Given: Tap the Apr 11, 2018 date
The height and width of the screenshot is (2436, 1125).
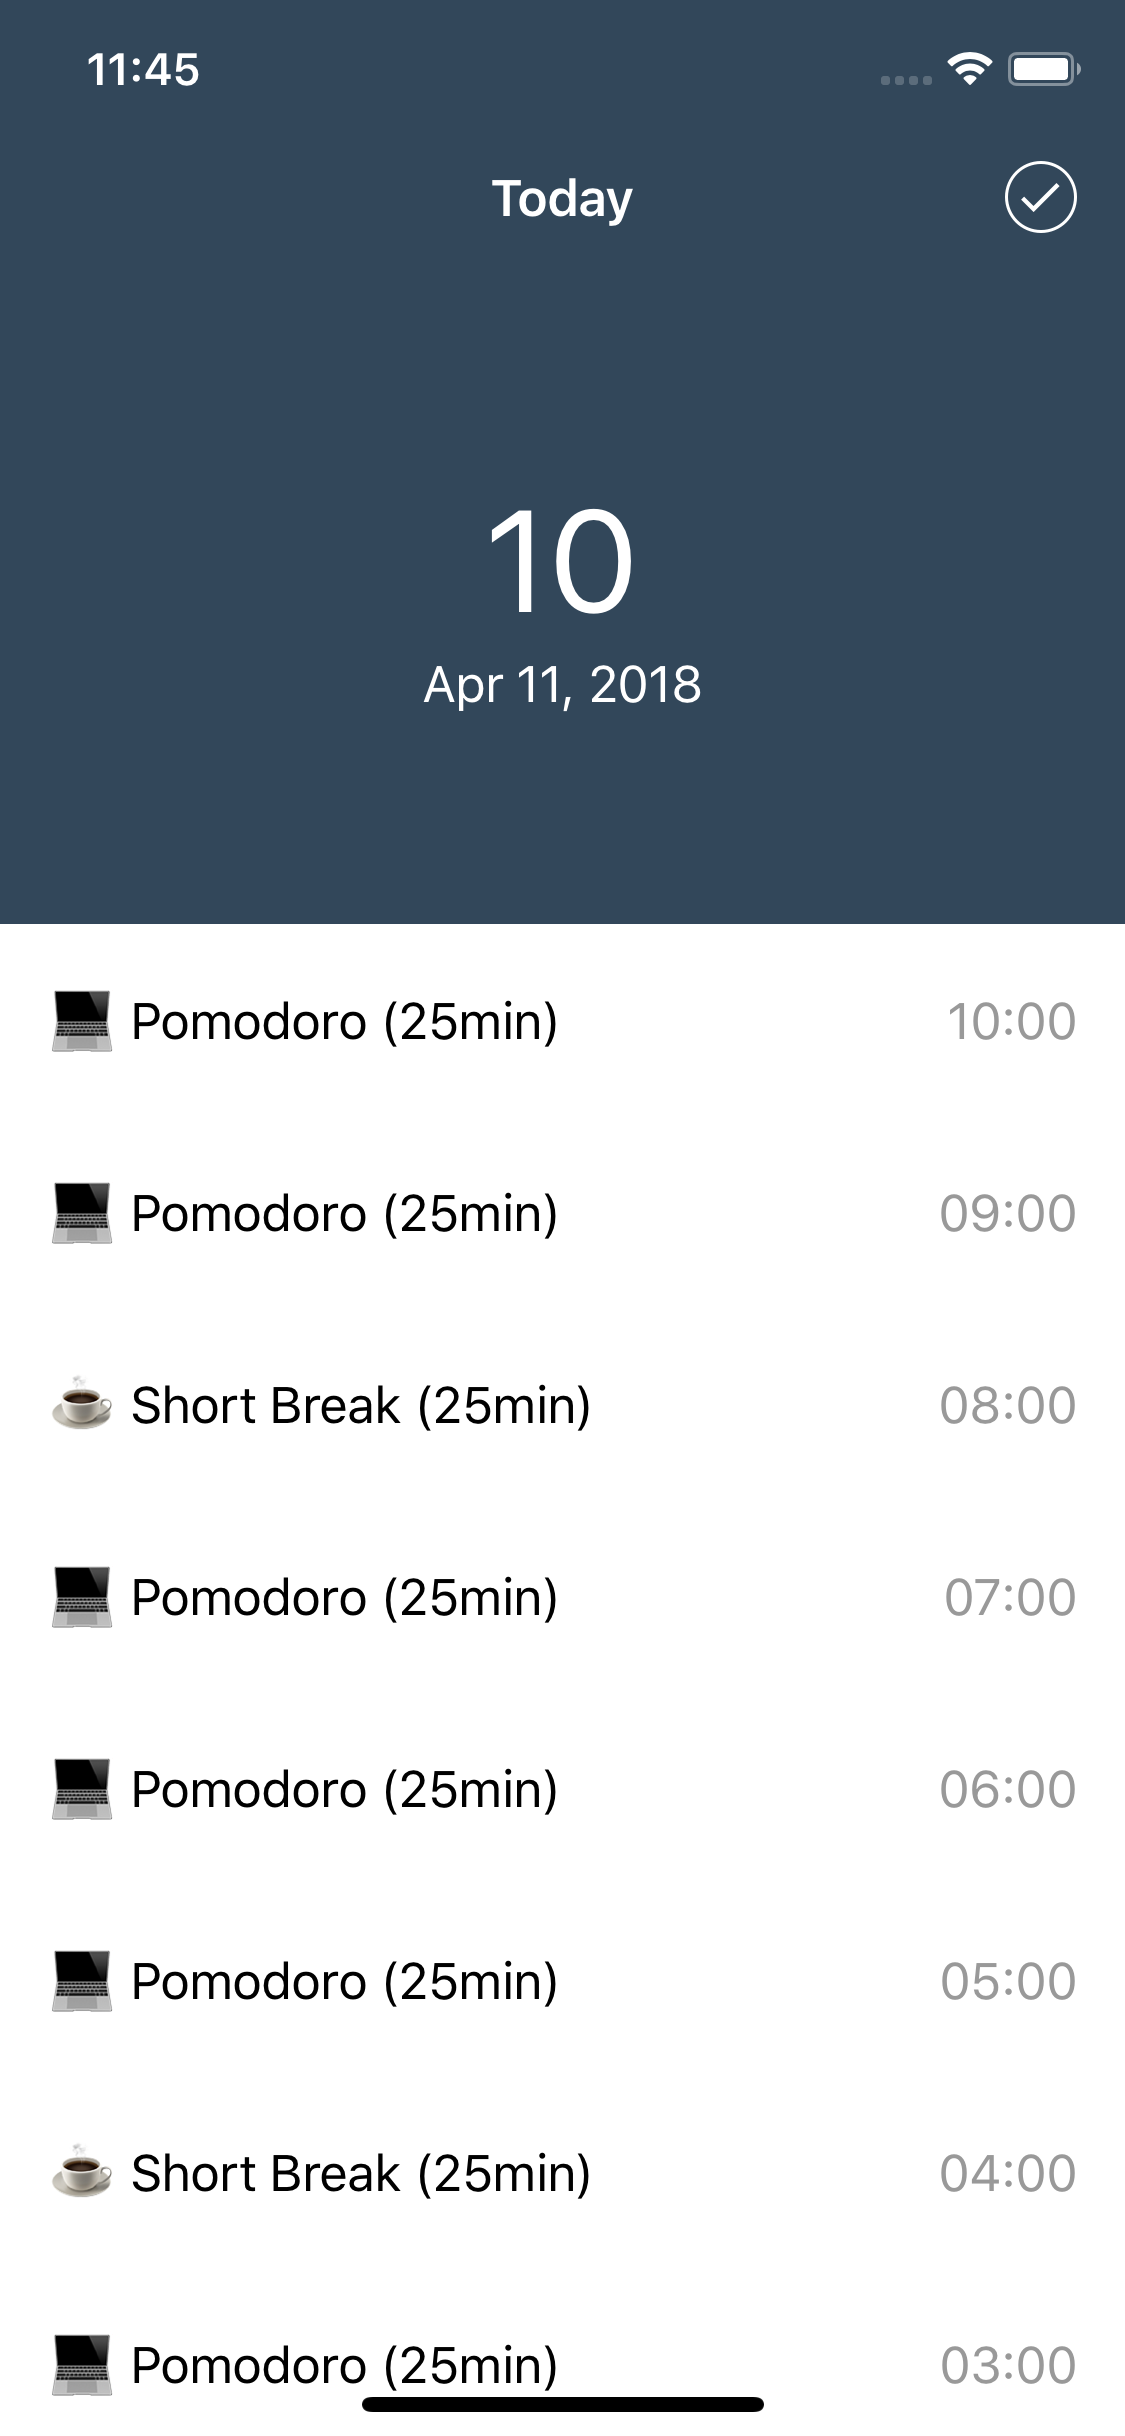Looking at the screenshot, I should coord(562,685).
